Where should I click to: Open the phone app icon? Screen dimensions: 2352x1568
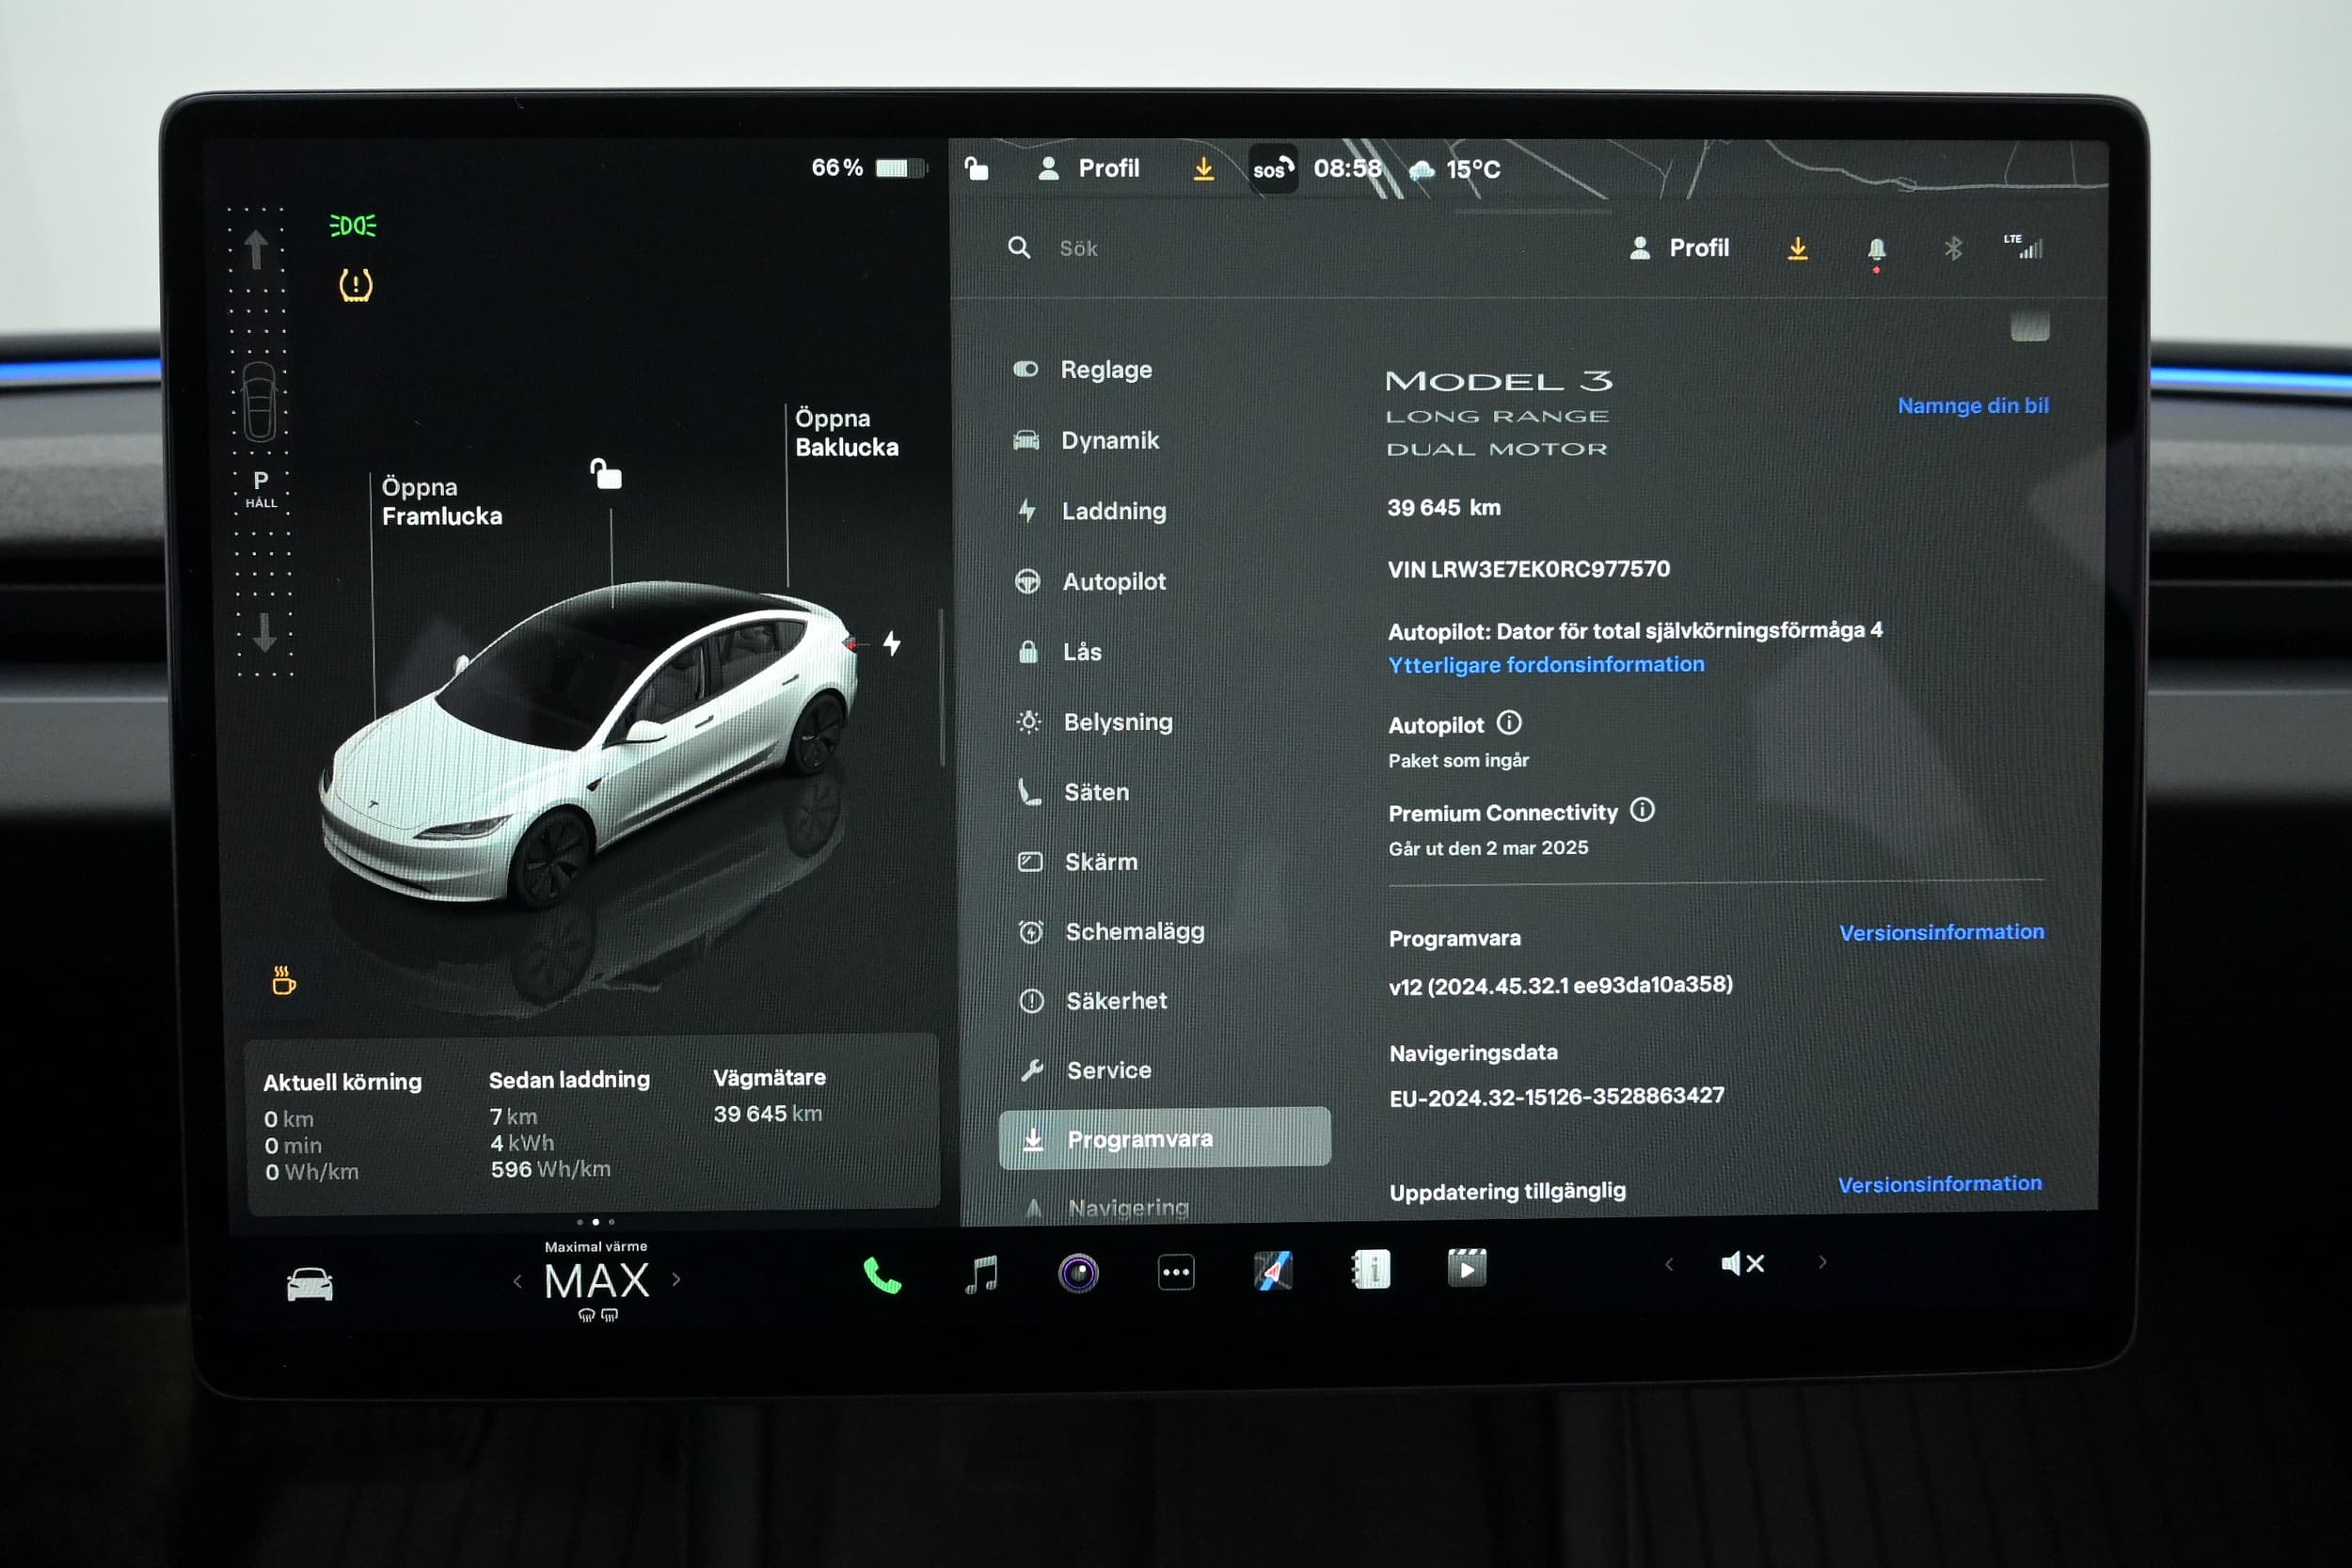click(882, 1275)
